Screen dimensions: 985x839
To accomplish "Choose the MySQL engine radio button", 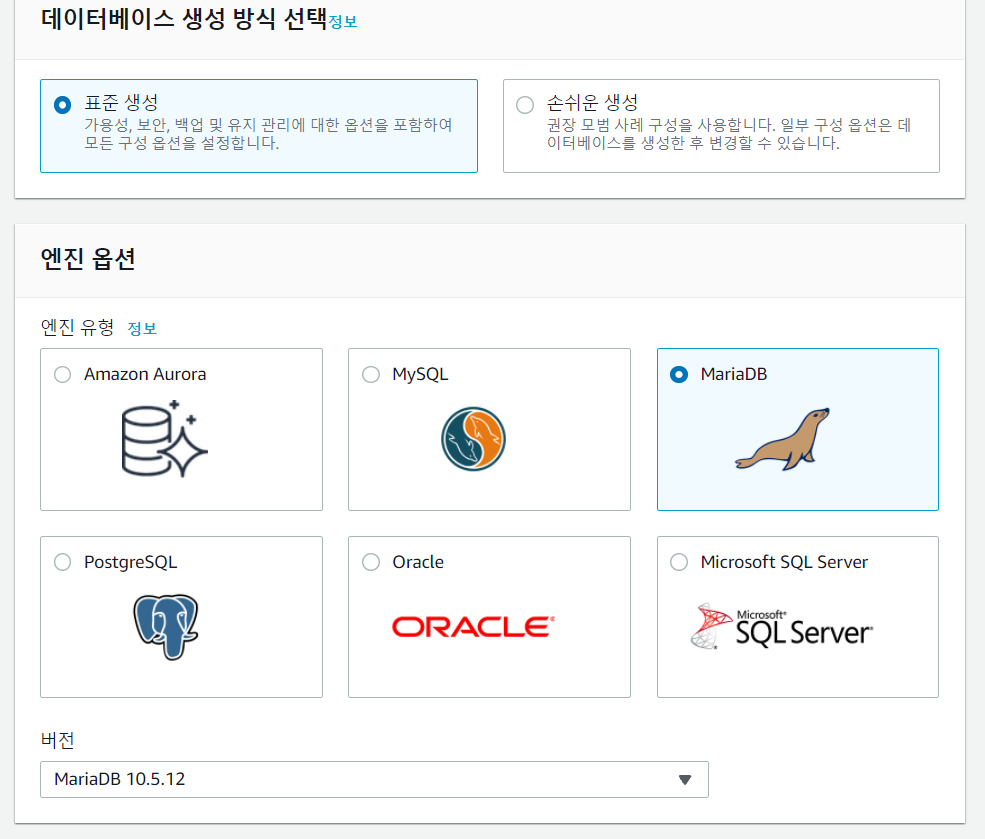I will pyautogui.click(x=371, y=374).
